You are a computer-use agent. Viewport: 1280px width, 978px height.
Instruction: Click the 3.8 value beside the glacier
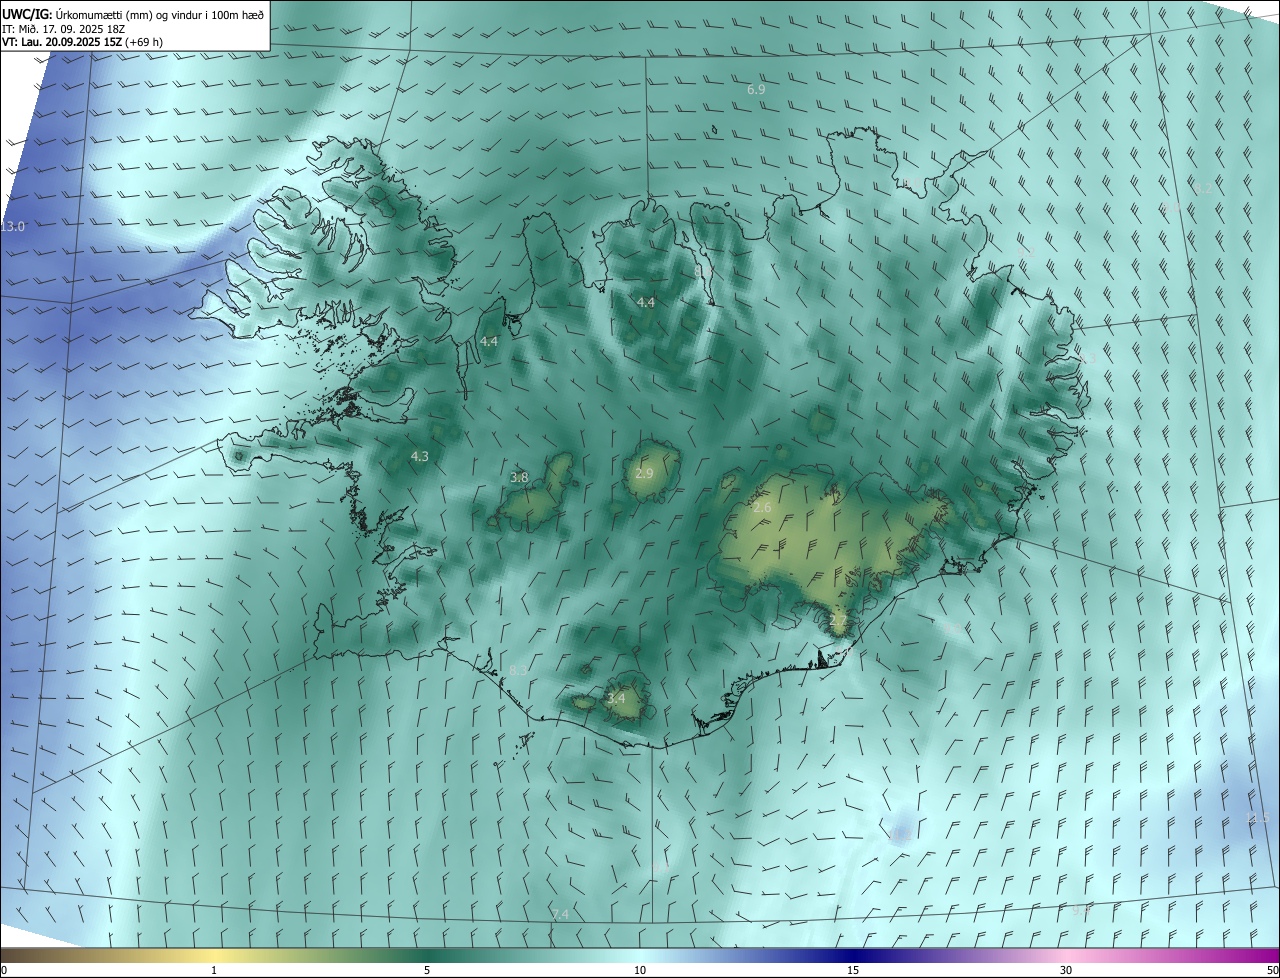[519, 478]
